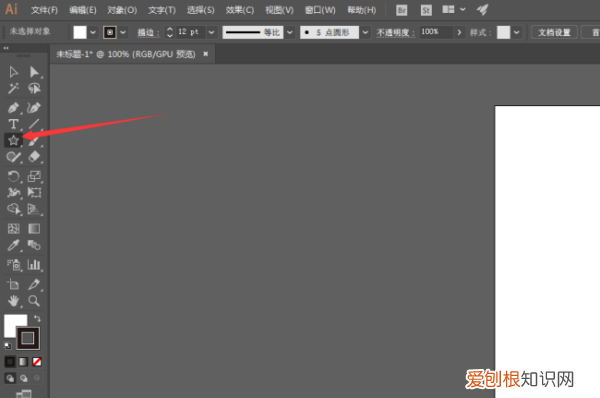Close the 未标题-1* document tab
The height and width of the screenshot is (398, 600).
tap(205, 54)
